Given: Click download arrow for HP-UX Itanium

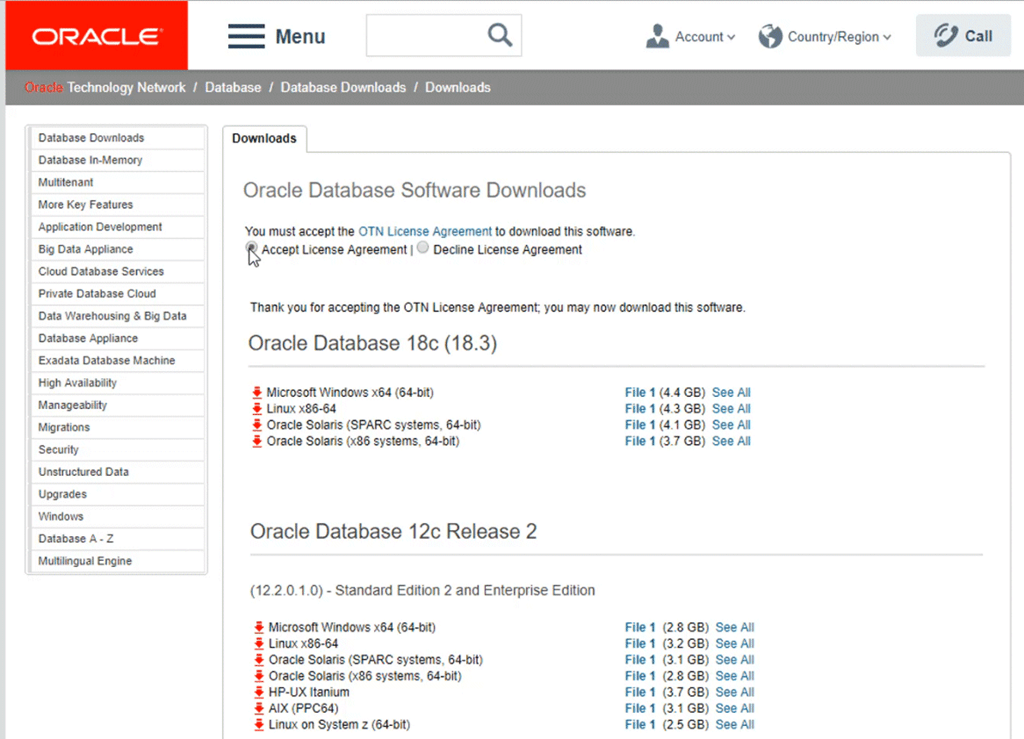Looking at the screenshot, I should click(x=259, y=692).
